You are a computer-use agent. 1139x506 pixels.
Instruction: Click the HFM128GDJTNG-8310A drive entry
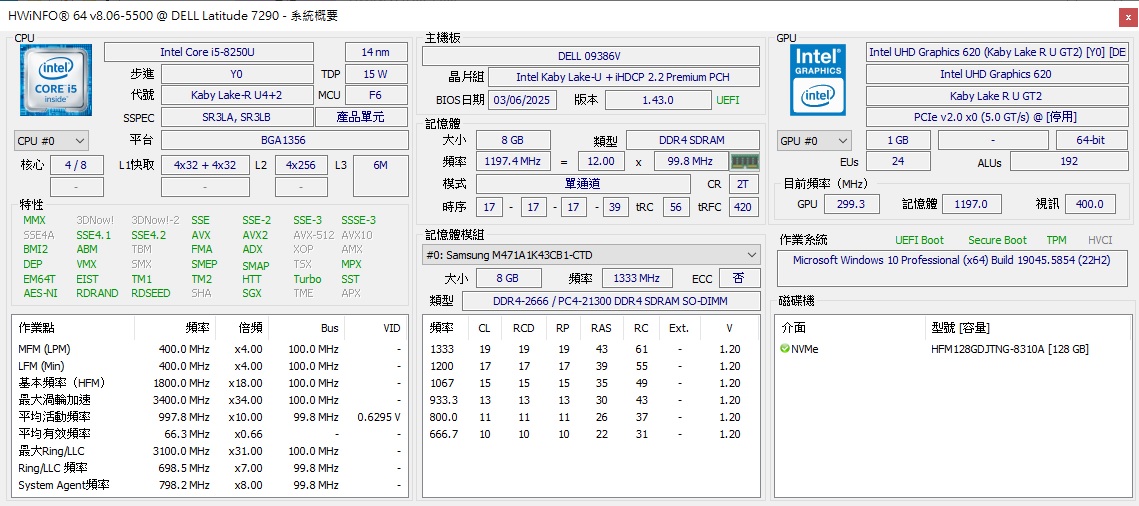pyautogui.click(x=1010, y=349)
